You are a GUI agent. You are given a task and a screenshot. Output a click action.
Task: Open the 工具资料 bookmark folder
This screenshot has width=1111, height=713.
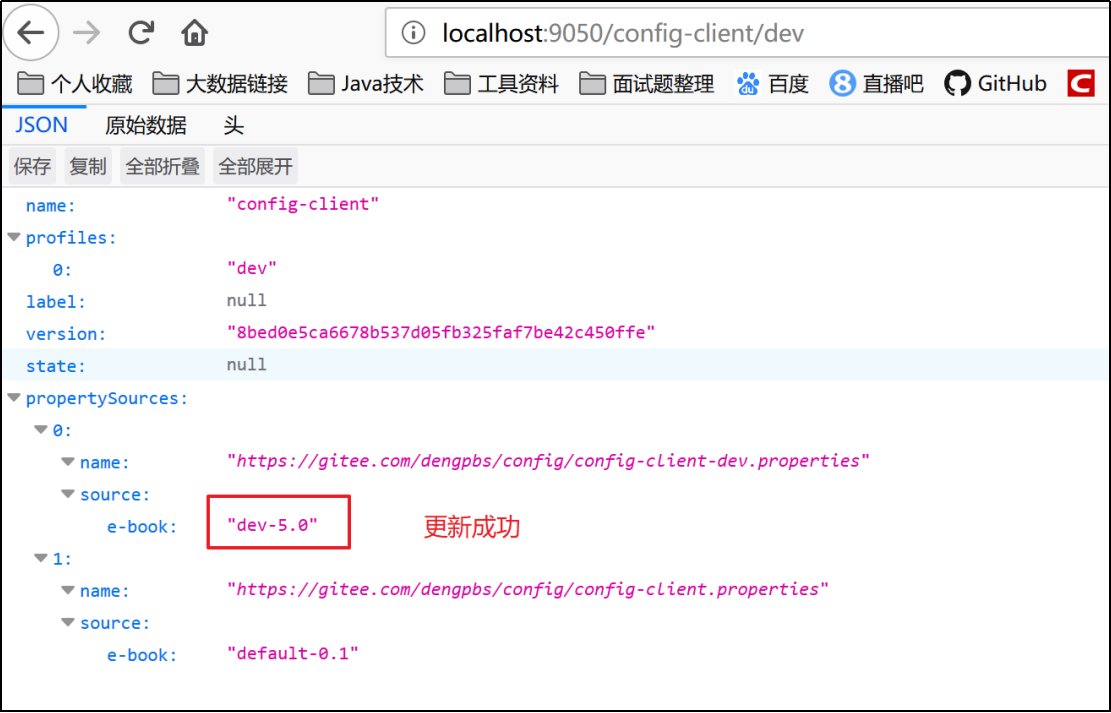click(502, 84)
